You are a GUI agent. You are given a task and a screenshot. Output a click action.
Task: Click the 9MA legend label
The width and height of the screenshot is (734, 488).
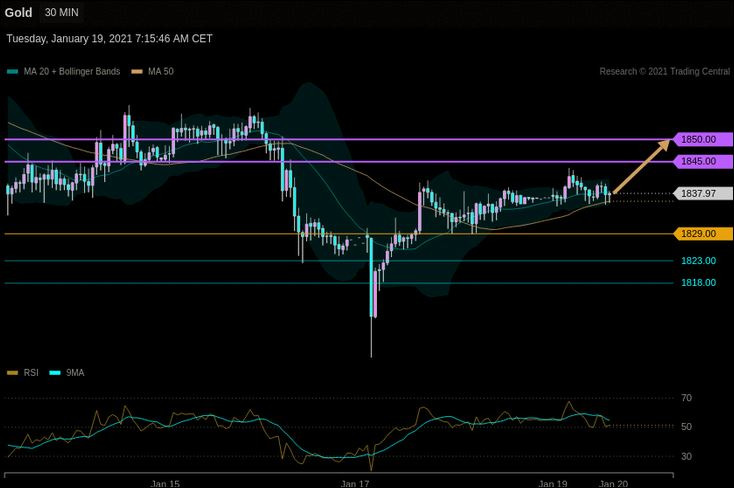coord(75,373)
